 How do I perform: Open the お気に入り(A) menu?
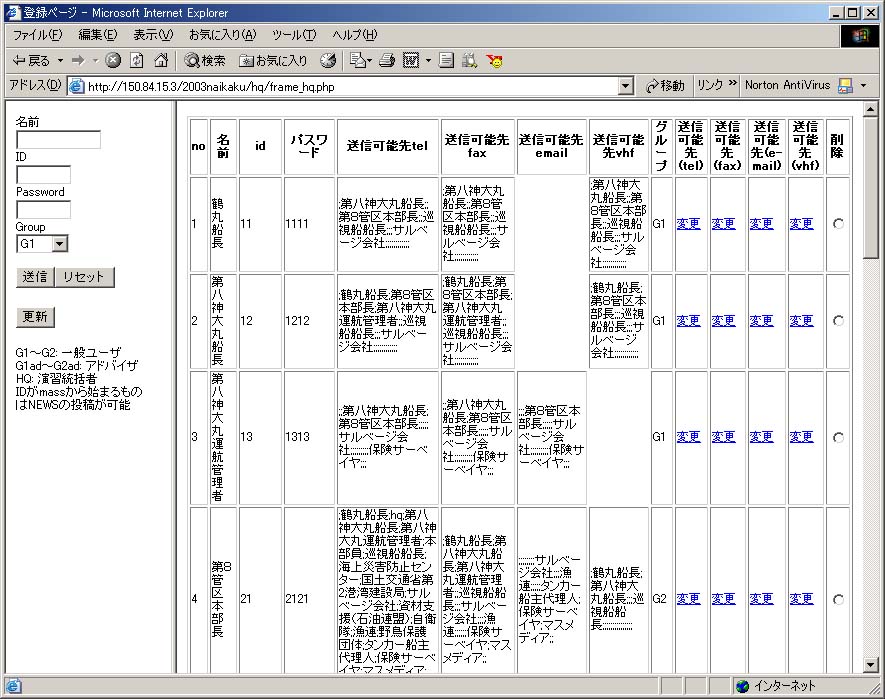(222, 35)
